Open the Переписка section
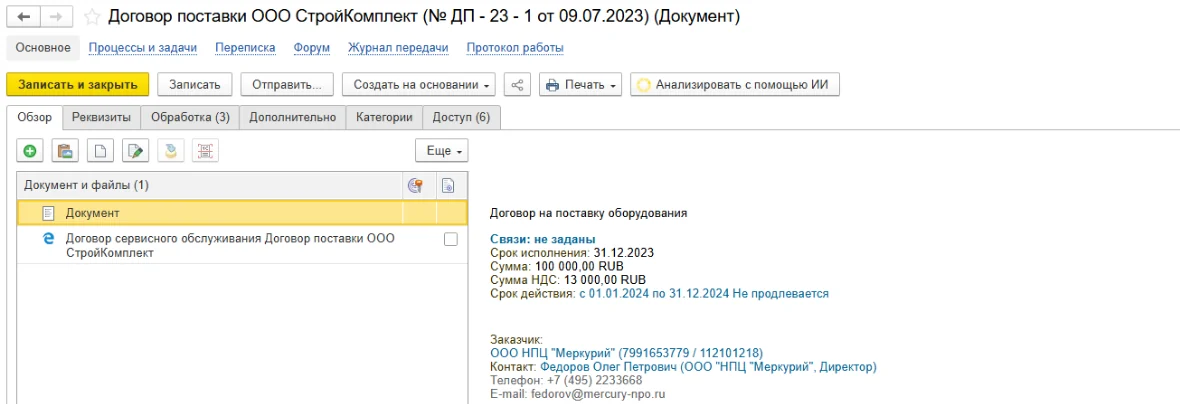Image resolution: width=1180 pixels, height=404 pixels. click(245, 48)
